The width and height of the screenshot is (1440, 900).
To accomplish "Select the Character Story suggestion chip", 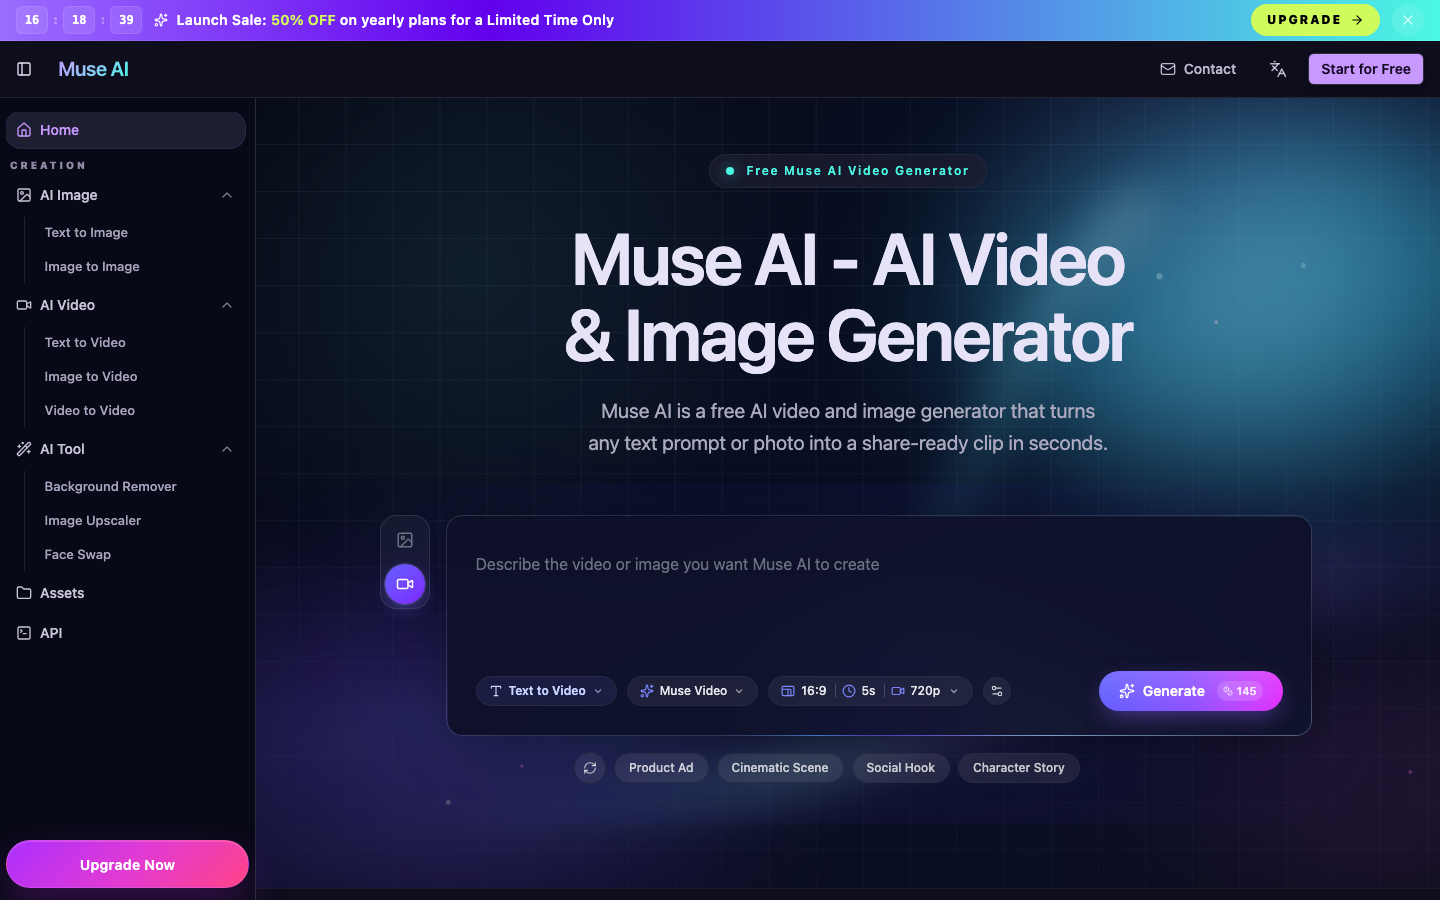I will coord(1019,768).
